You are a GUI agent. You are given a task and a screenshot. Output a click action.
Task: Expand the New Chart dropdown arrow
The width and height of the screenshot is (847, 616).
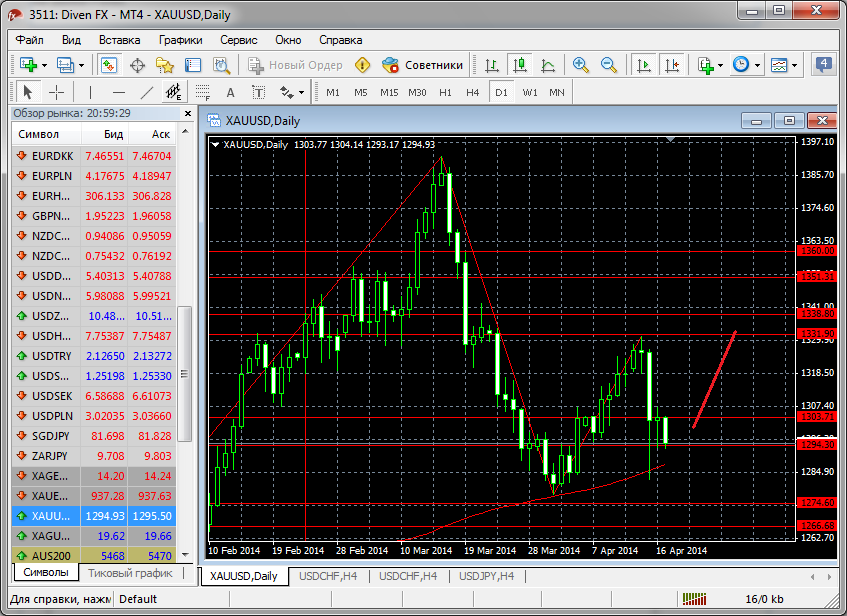pos(44,65)
